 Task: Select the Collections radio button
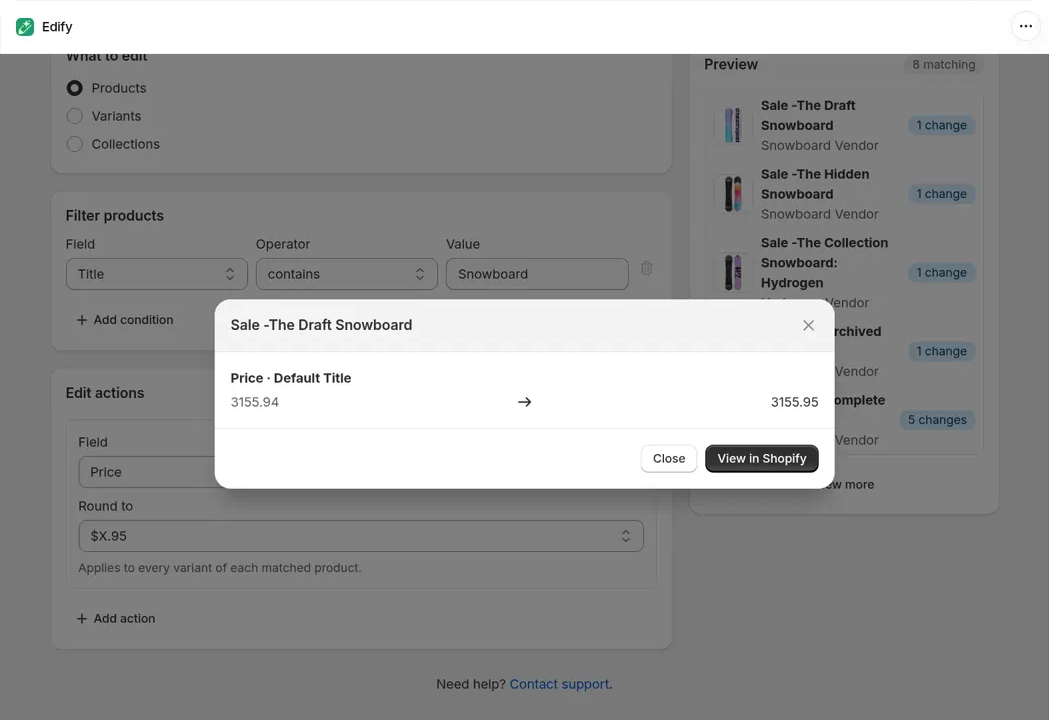click(74, 145)
